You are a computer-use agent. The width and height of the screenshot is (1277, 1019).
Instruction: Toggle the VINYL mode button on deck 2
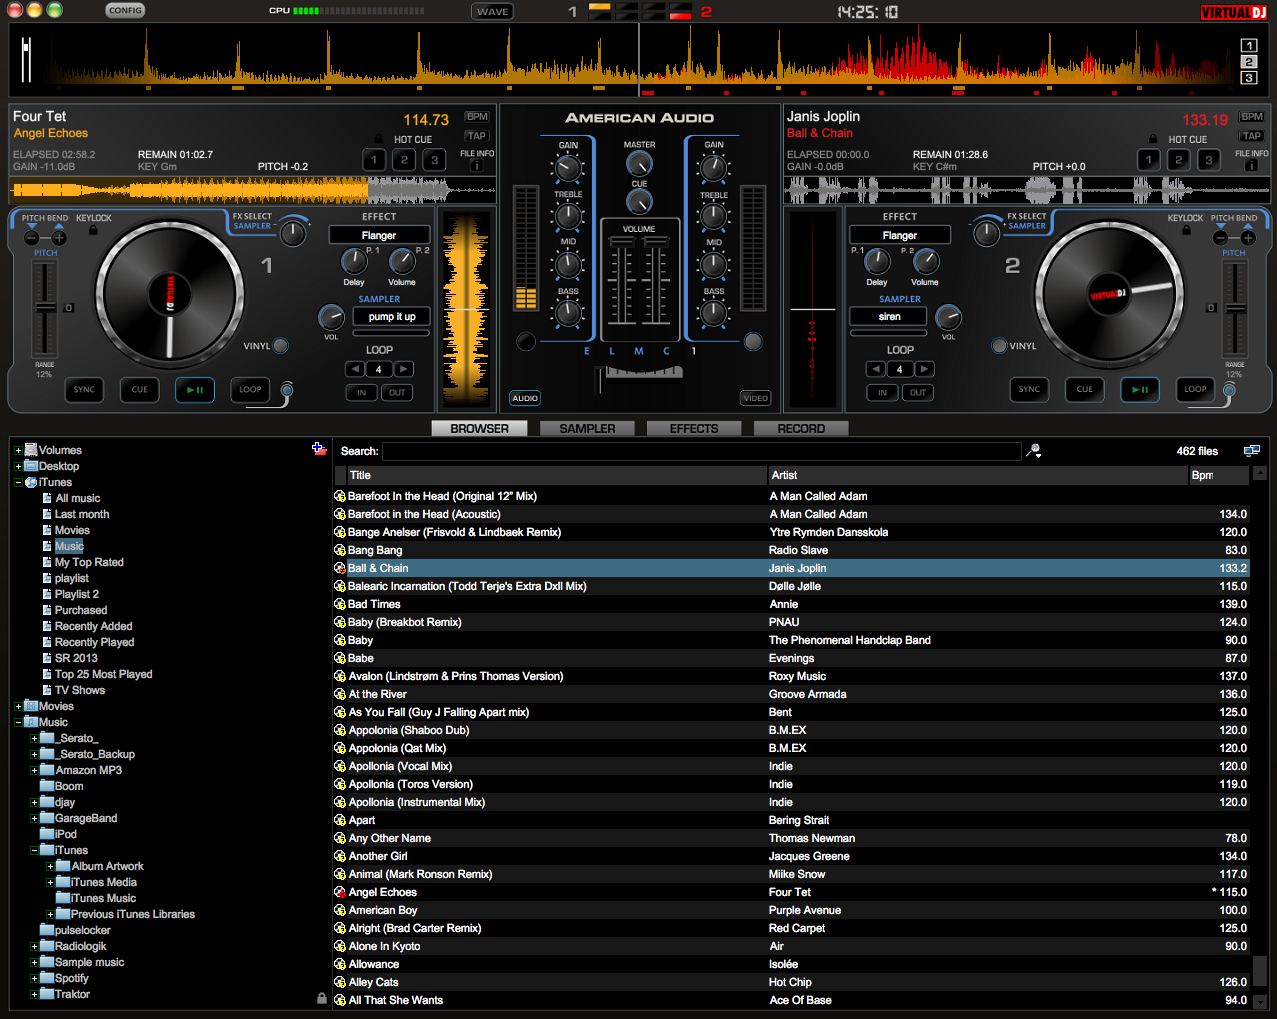(999, 346)
